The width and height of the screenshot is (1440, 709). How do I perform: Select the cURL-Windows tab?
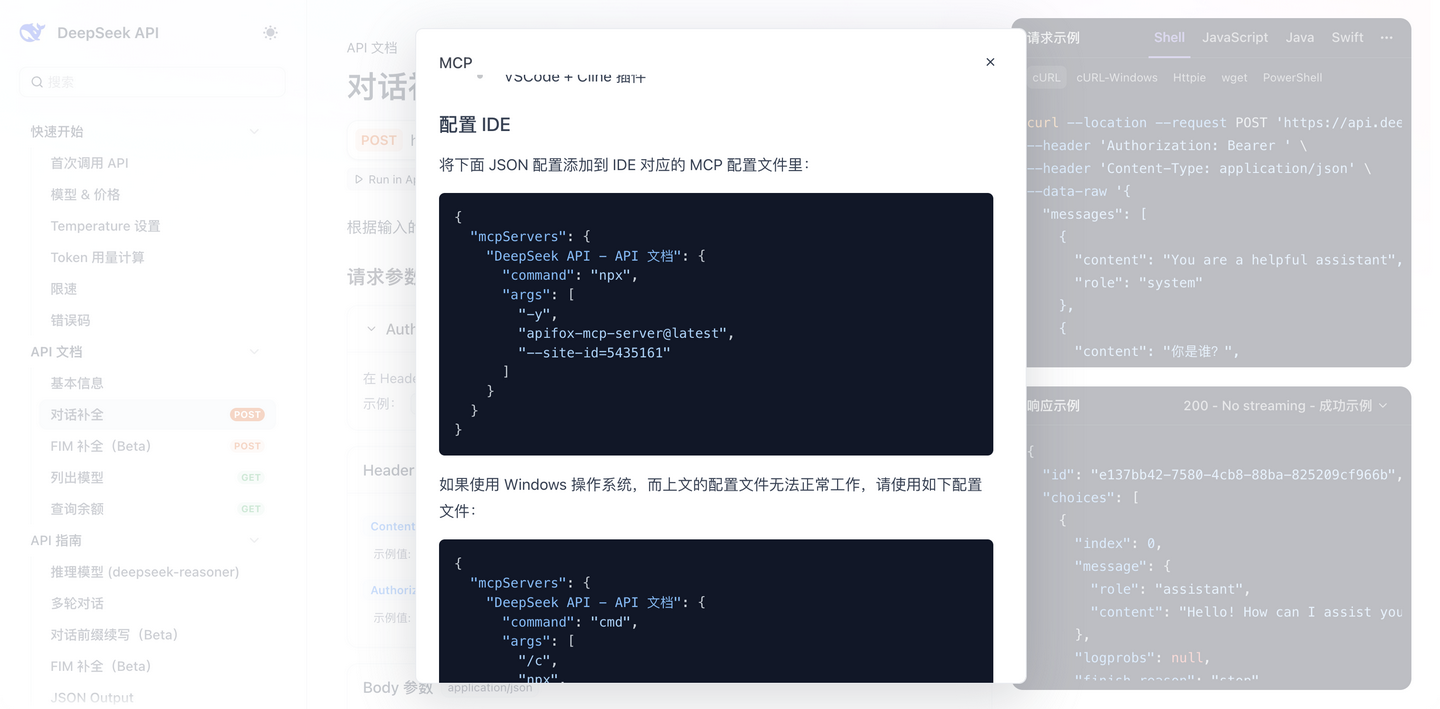[1117, 77]
